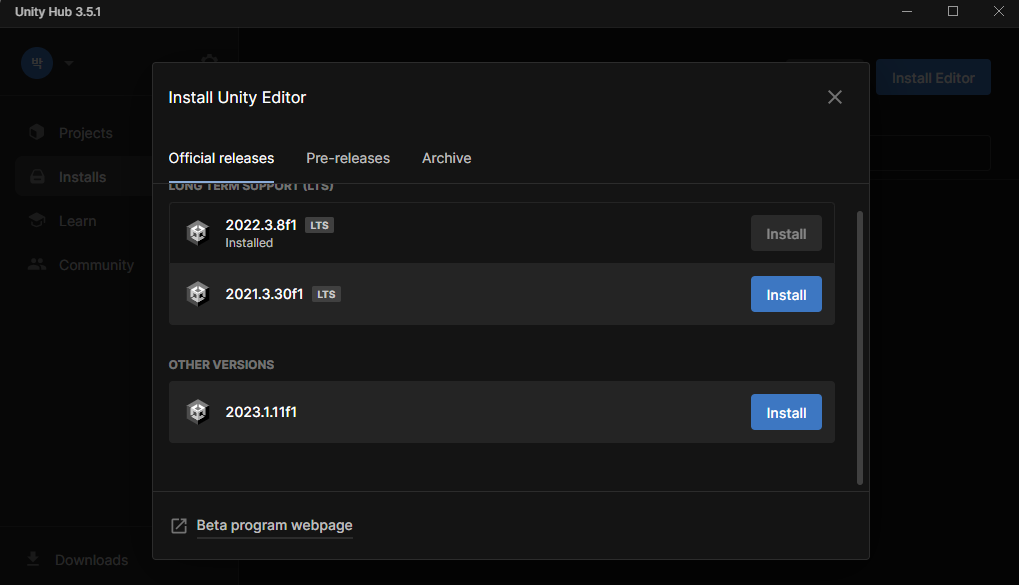Click the OTHER VERSIONS heading

(x=221, y=365)
